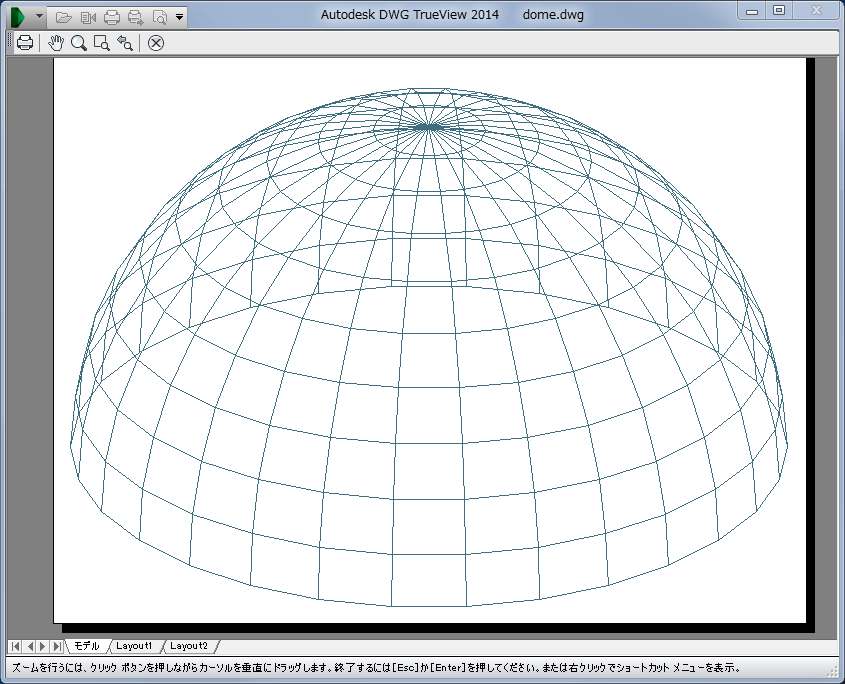Print using the preview toolbar Plot icon

[25, 43]
